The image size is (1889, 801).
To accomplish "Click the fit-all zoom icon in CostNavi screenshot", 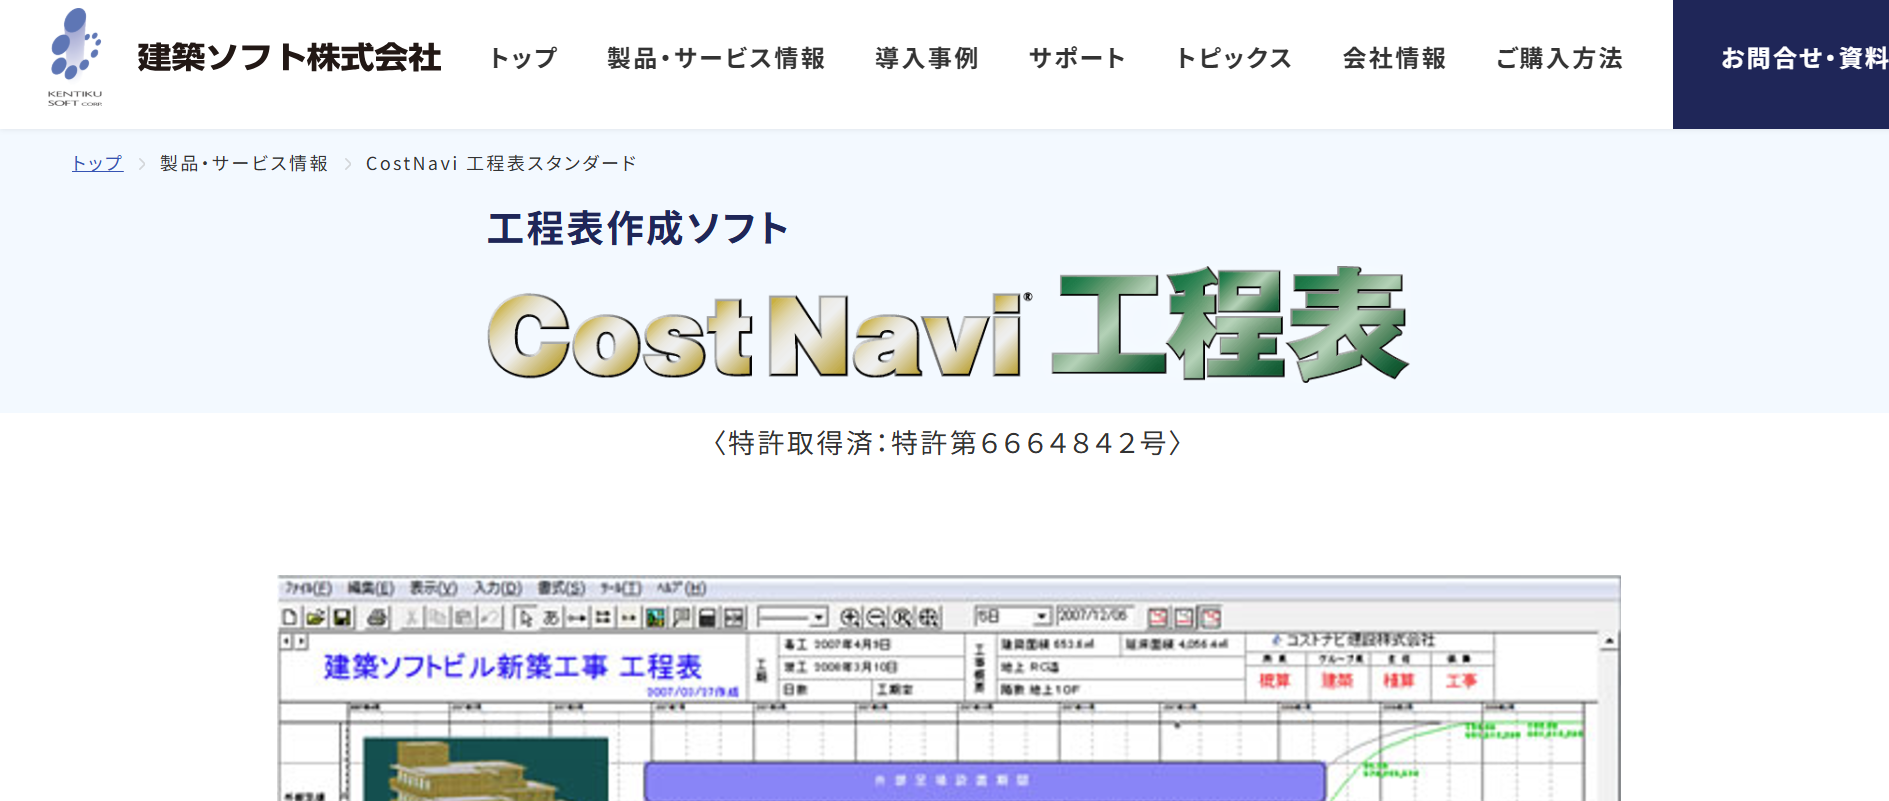I will 928,617.
